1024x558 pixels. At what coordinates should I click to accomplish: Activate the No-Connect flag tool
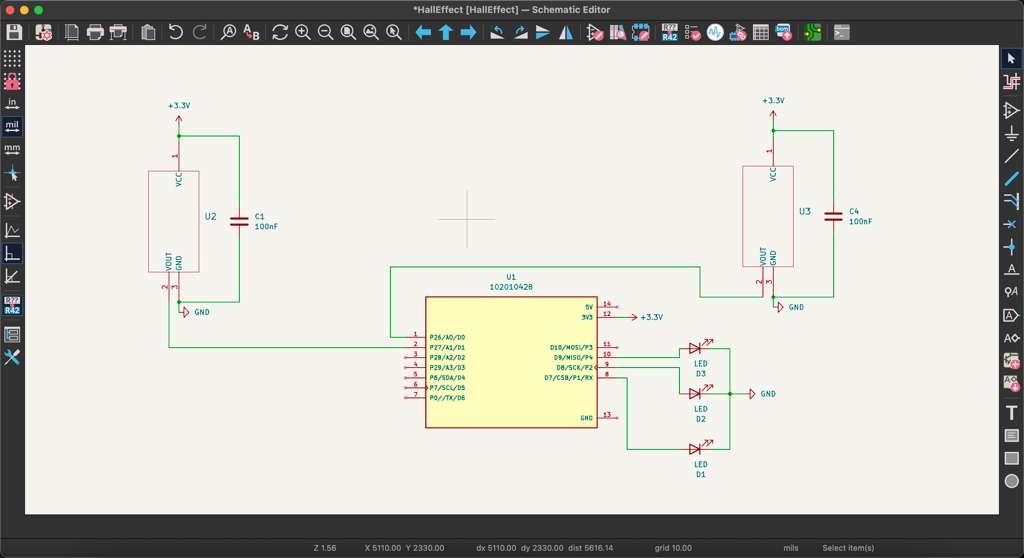(1011, 224)
